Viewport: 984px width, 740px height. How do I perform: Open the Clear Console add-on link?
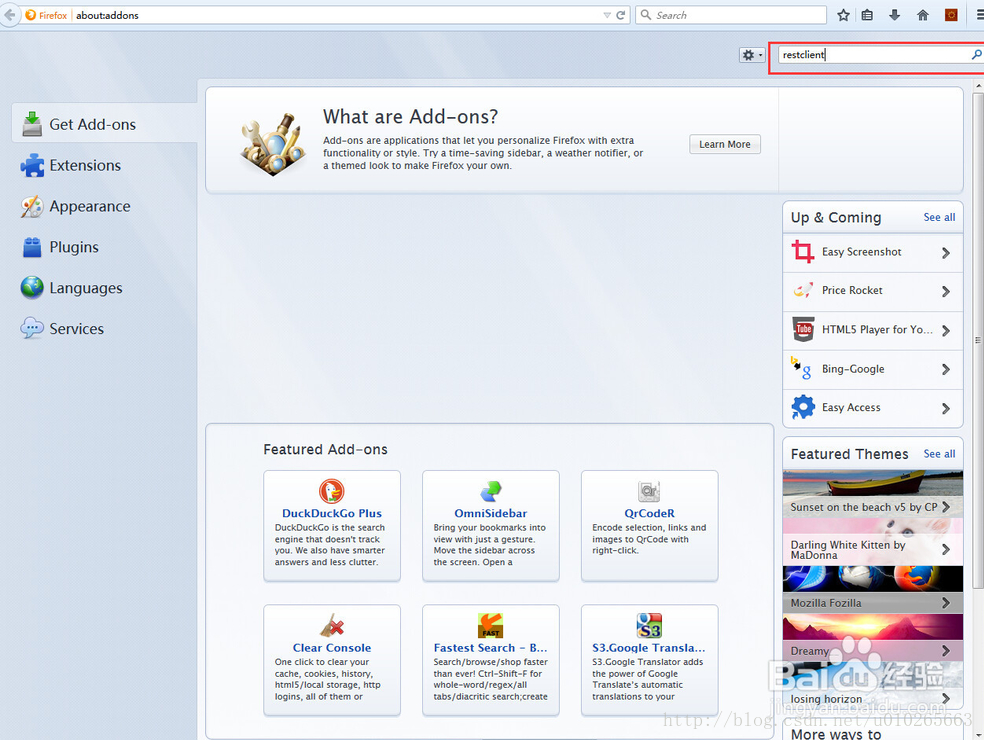pyautogui.click(x=331, y=648)
